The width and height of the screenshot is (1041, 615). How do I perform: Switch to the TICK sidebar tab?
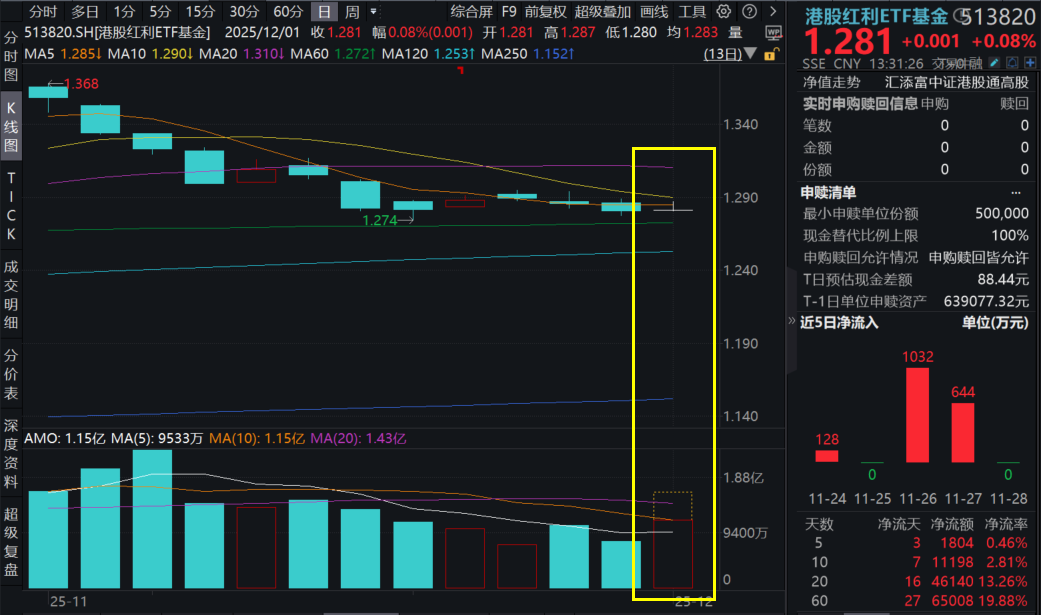(x=12, y=205)
